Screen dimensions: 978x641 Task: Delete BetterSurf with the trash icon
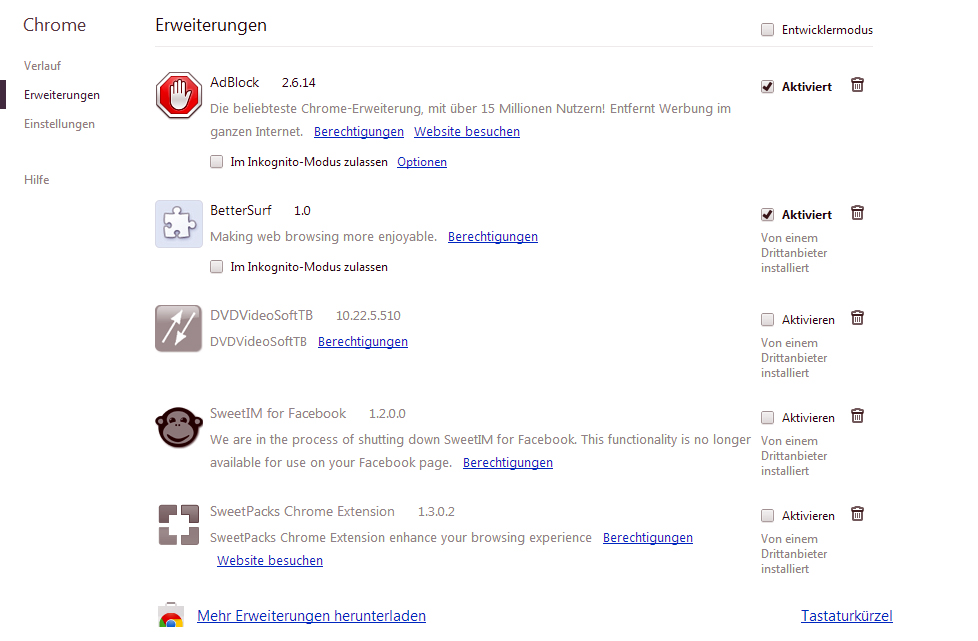[x=858, y=213]
